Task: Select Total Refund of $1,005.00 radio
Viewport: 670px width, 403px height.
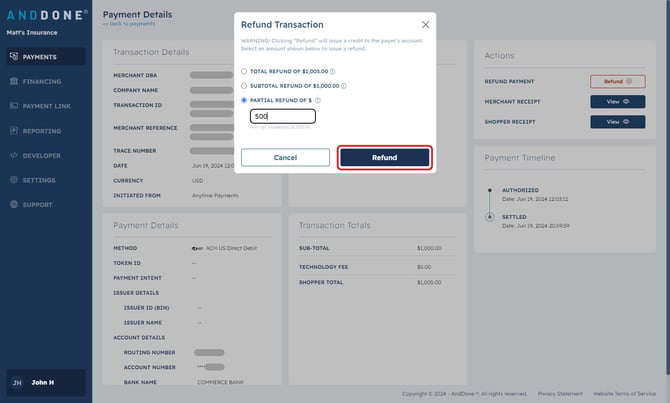Action: click(x=244, y=71)
